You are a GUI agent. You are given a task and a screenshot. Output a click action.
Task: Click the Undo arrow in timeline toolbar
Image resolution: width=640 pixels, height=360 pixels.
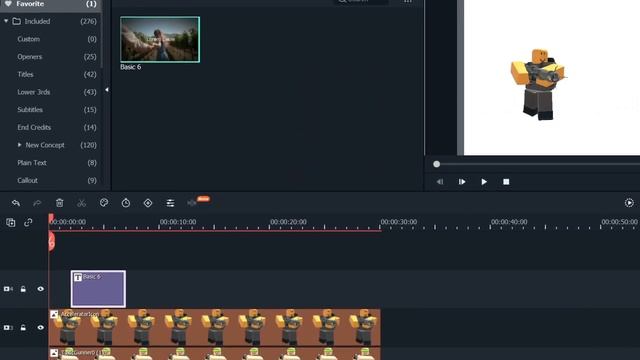pos(16,203)
